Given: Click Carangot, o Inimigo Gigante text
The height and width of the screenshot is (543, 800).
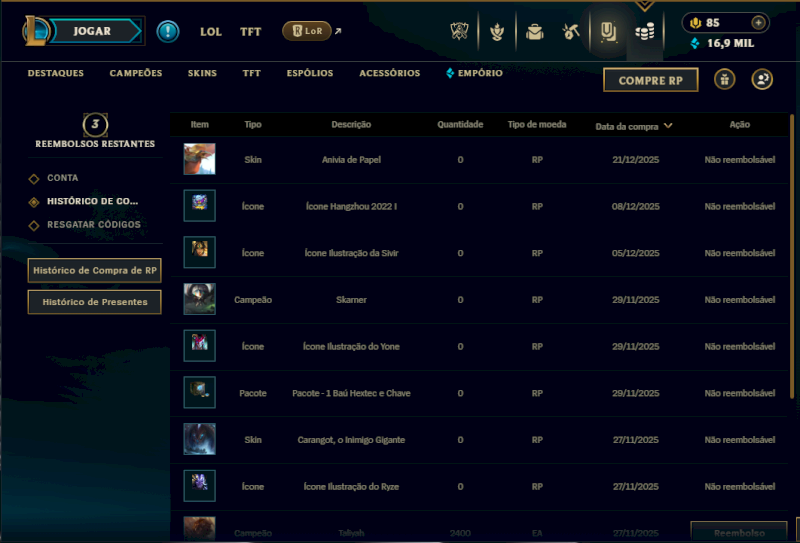Looking at the screenshot, I should point(351,440).
